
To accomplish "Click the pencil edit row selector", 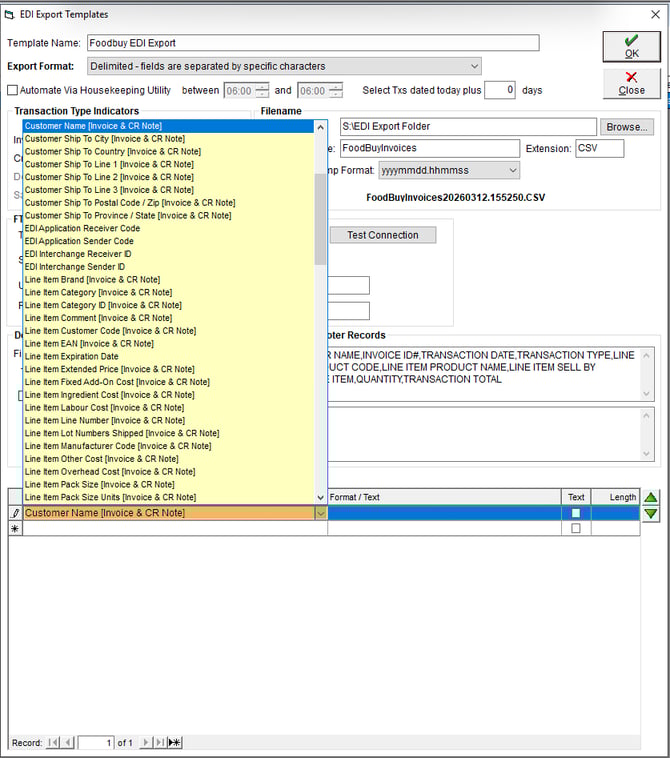I will (15, 513).
